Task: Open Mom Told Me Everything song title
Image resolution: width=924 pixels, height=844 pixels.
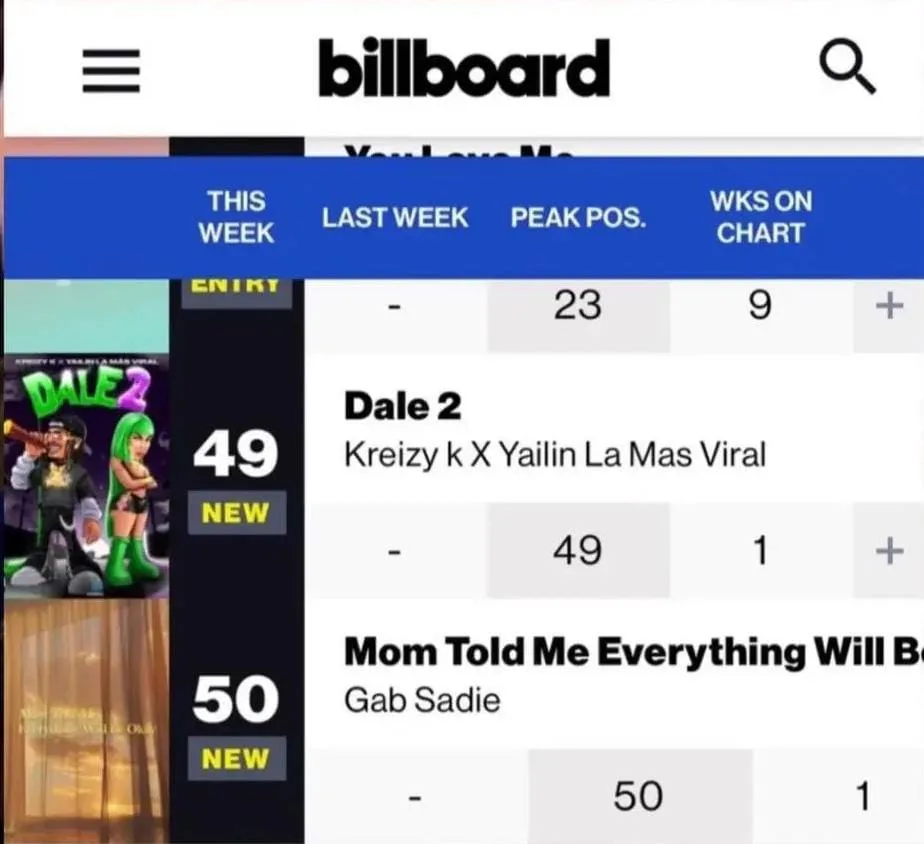Action: 633,652
